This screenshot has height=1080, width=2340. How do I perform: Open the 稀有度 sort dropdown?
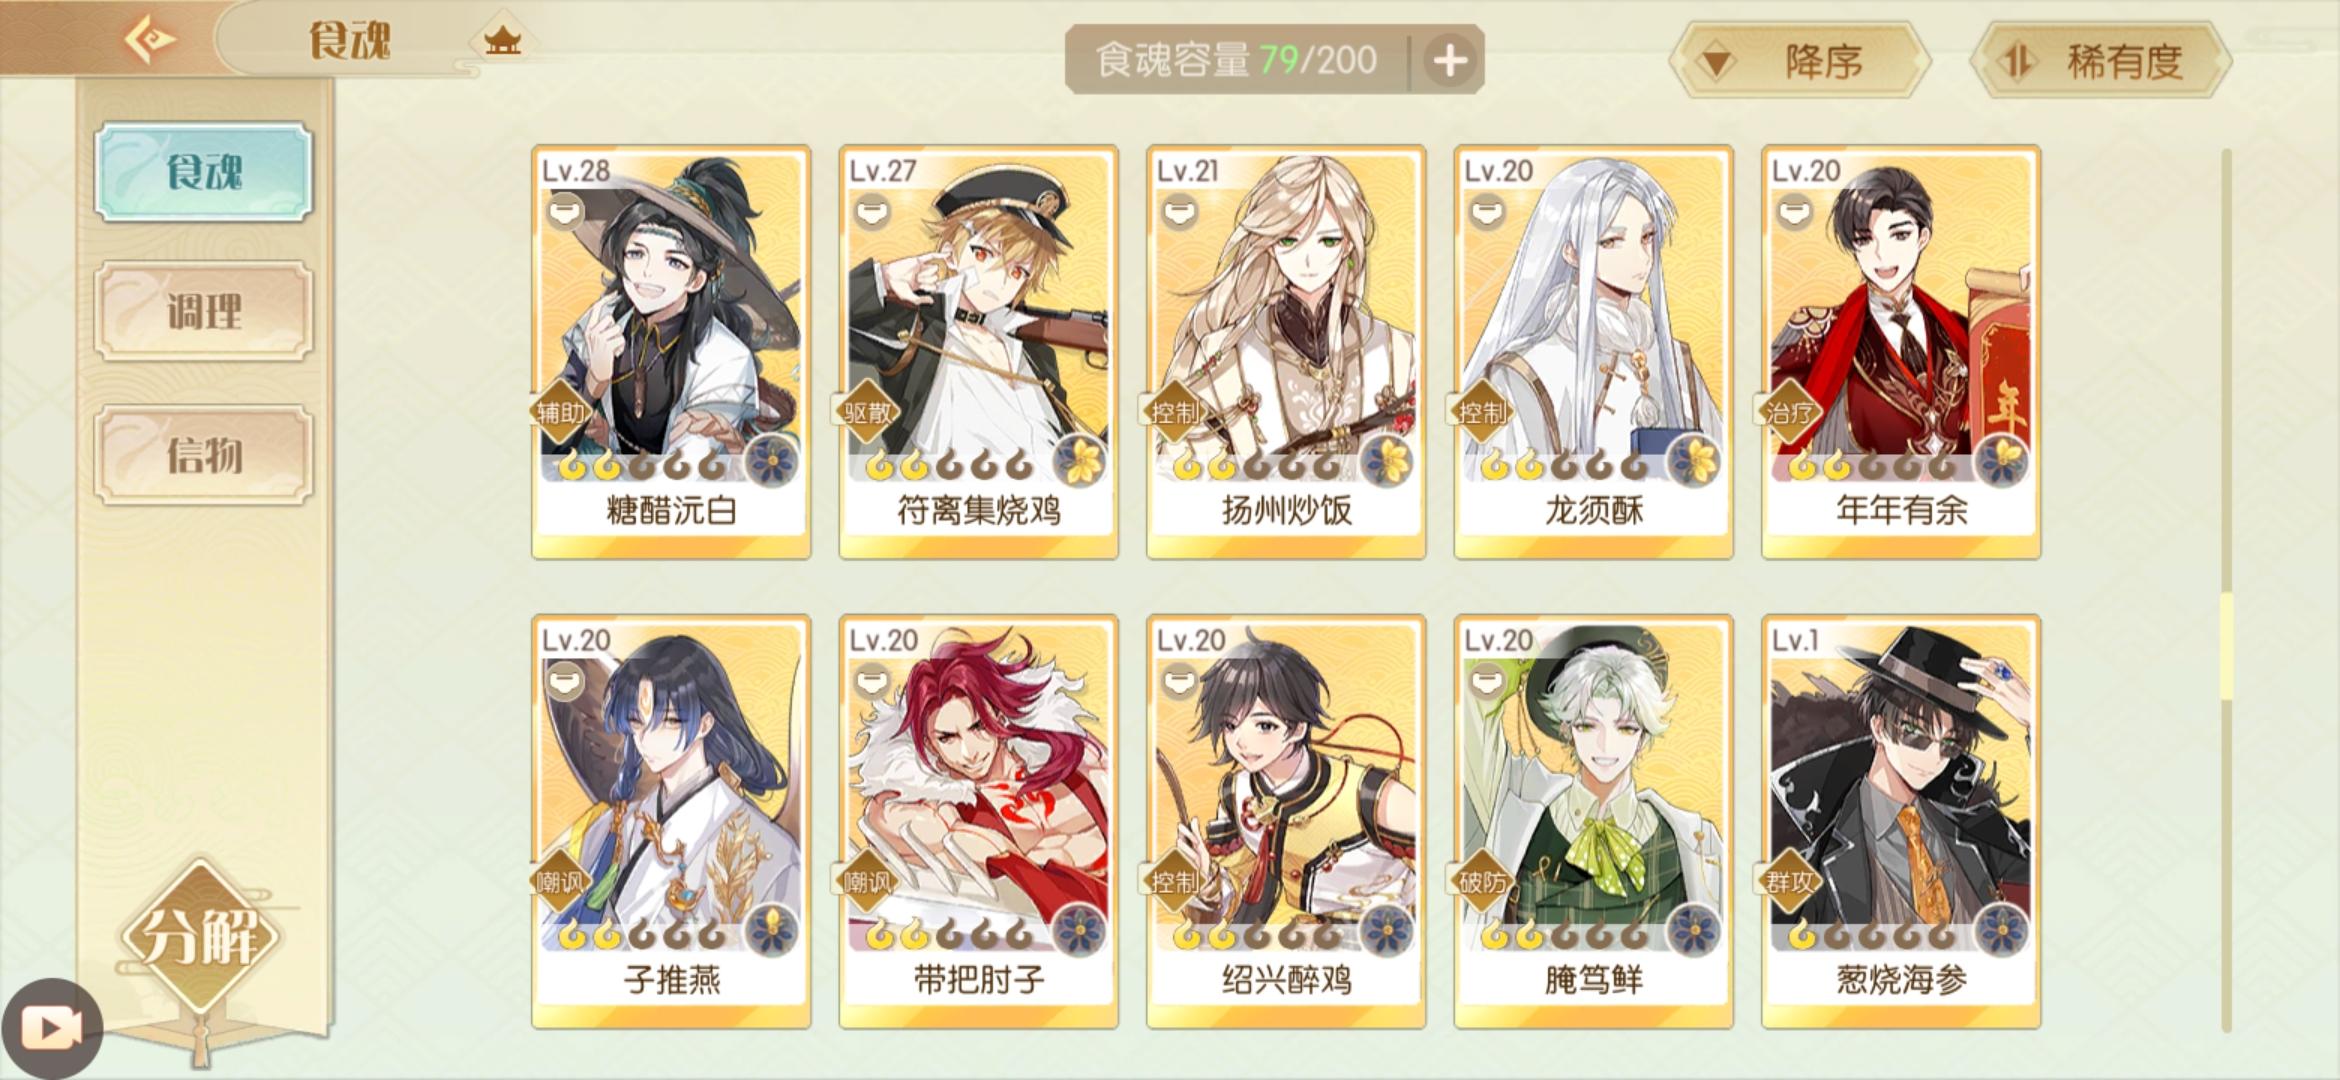point(2101,62)
